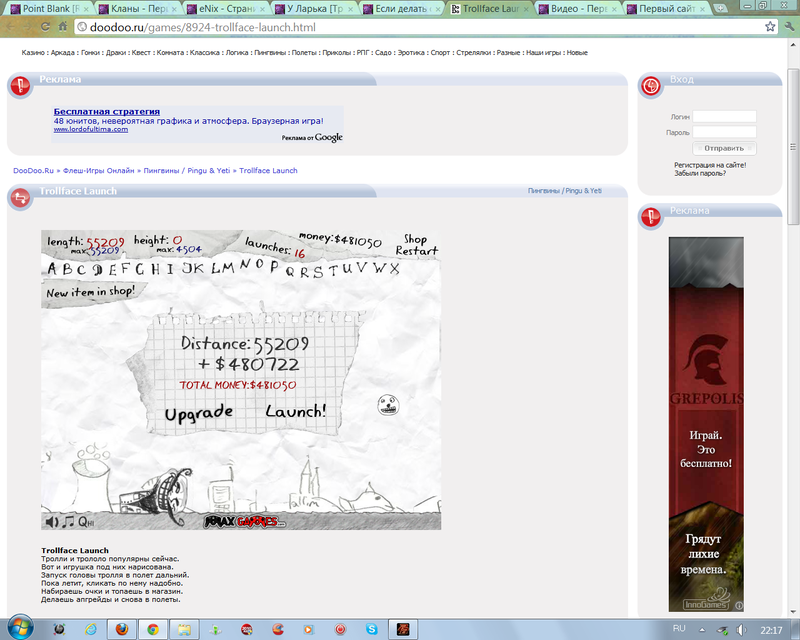800x640 pixels.
Task: Open the Аркада category
Action: pyautogui.click(x=62, y=53)
